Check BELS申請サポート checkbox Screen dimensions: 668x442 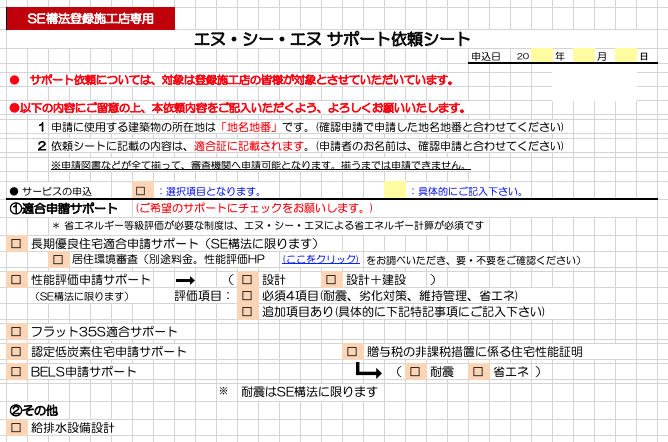(16, 372)
